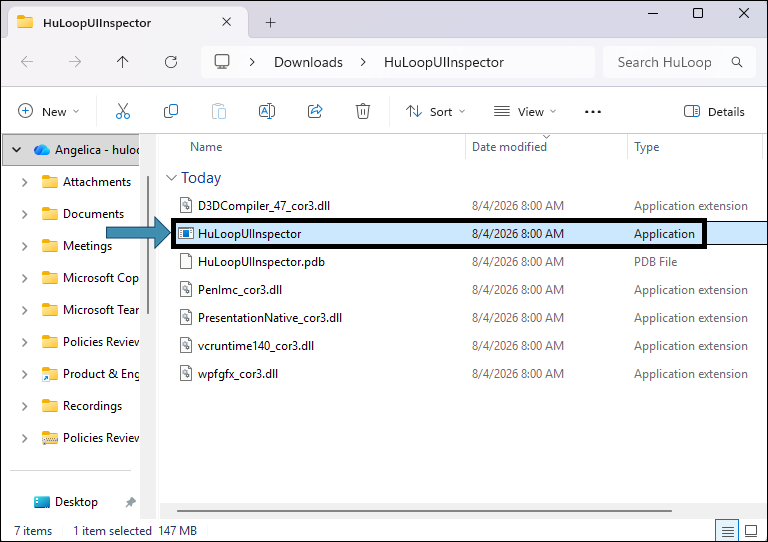
Task: Open the See more three-dots menu
Action: pyautogui.click(x=593, y=112)
